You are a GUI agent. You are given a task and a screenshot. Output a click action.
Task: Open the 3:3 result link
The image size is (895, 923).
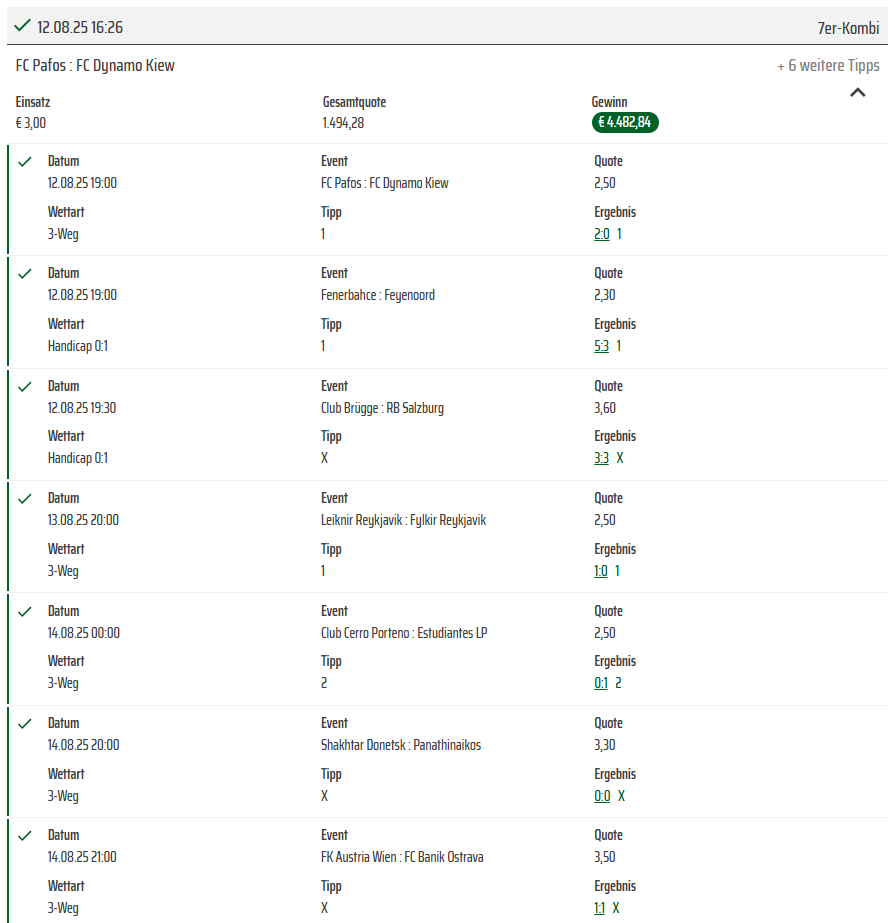click(601, 458)
